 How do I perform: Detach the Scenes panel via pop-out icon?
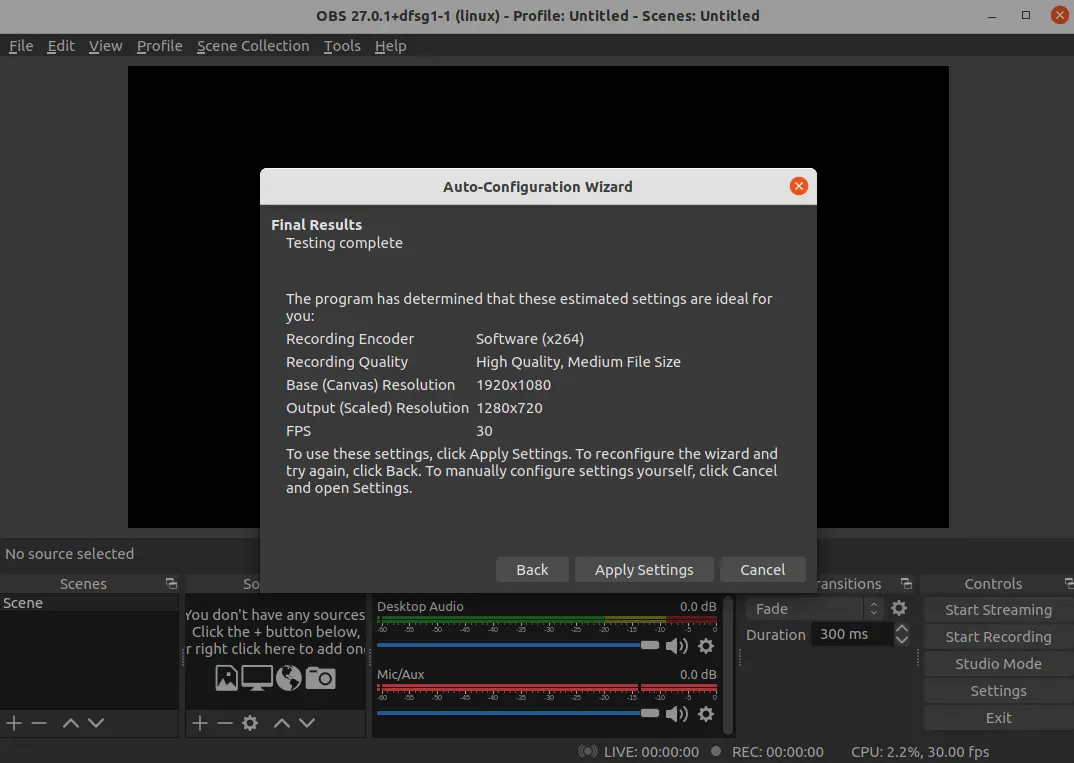(170, 583)
